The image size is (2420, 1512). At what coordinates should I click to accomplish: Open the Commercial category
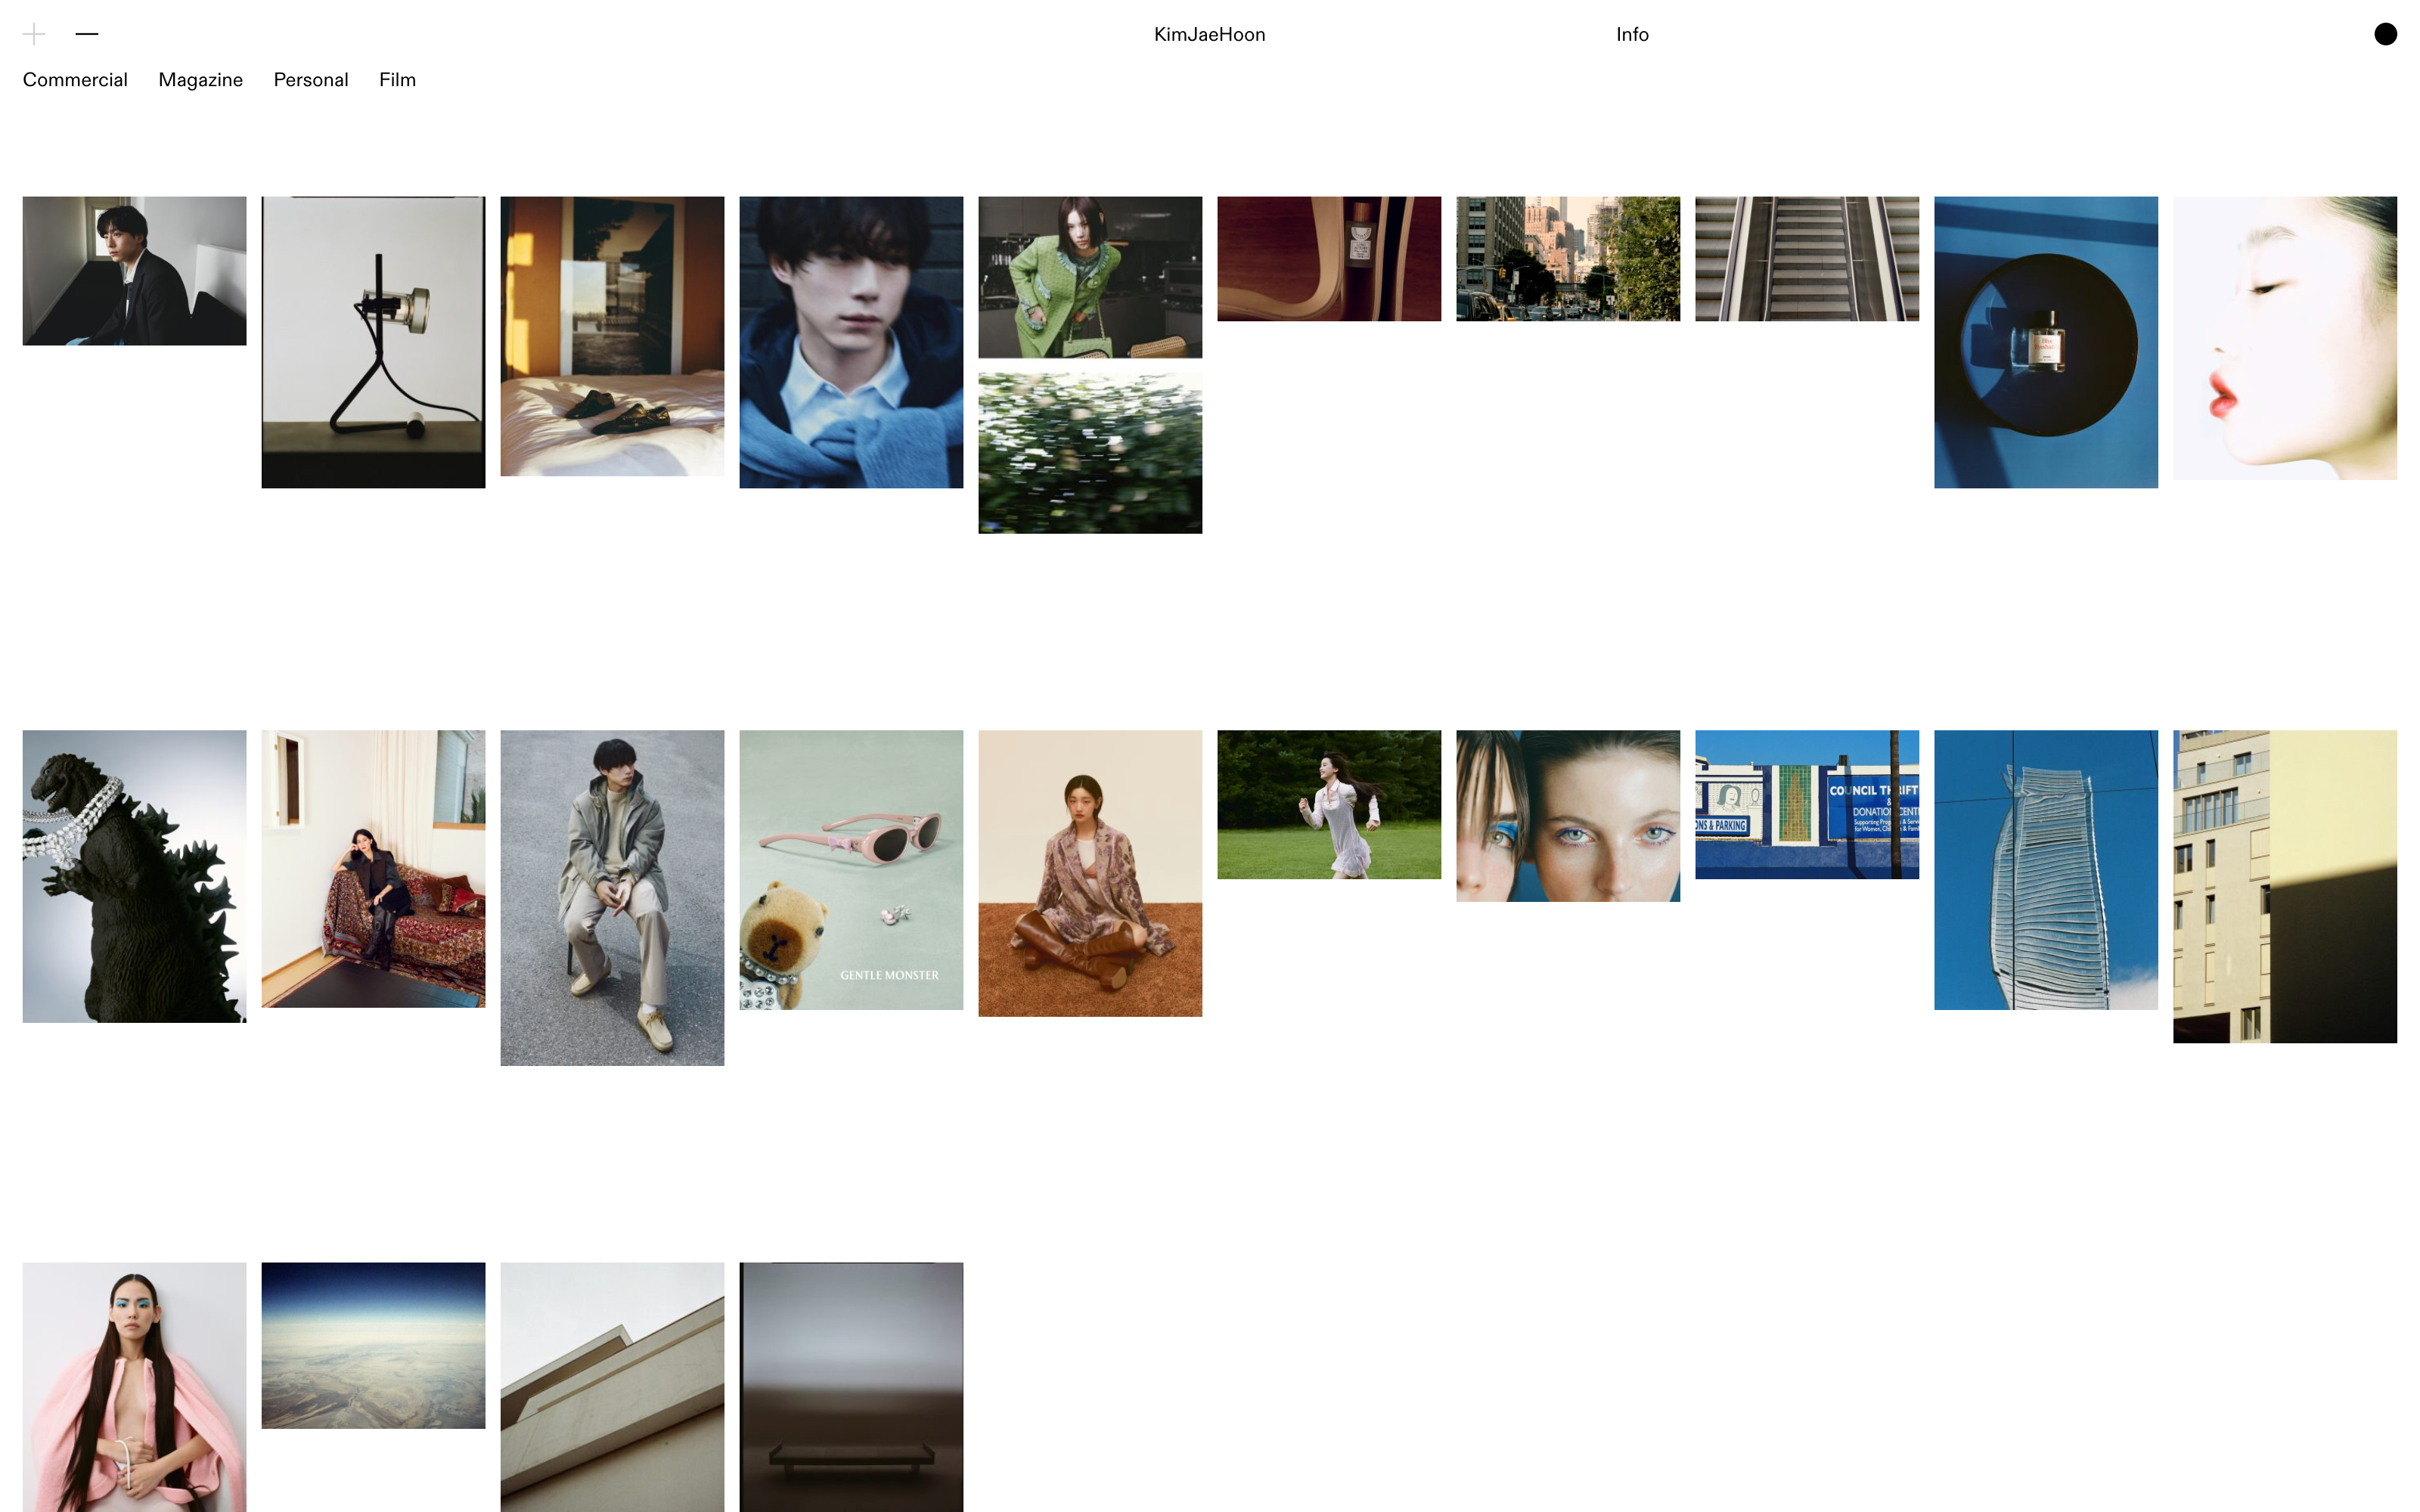(x=75, y=80)
